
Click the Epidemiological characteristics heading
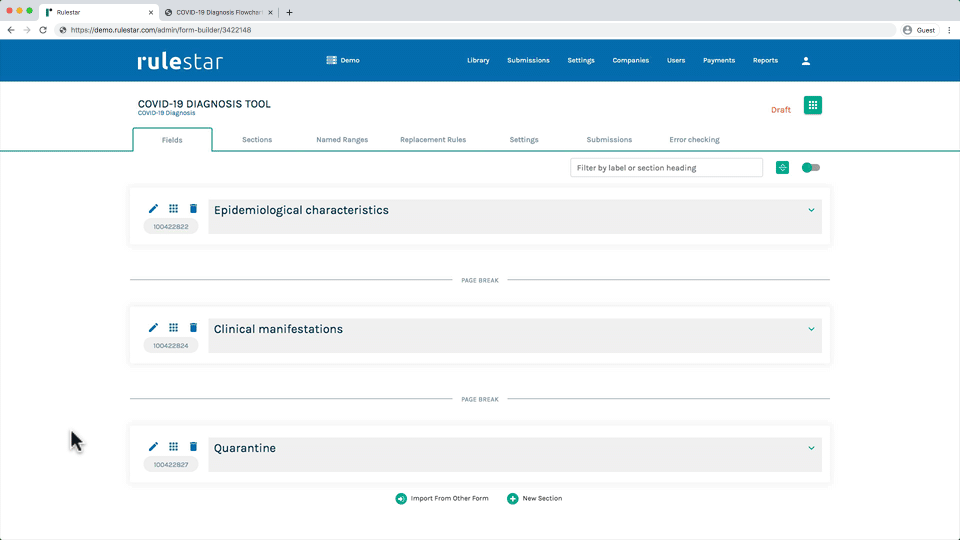pyautogui.click(x=301, y=210)
